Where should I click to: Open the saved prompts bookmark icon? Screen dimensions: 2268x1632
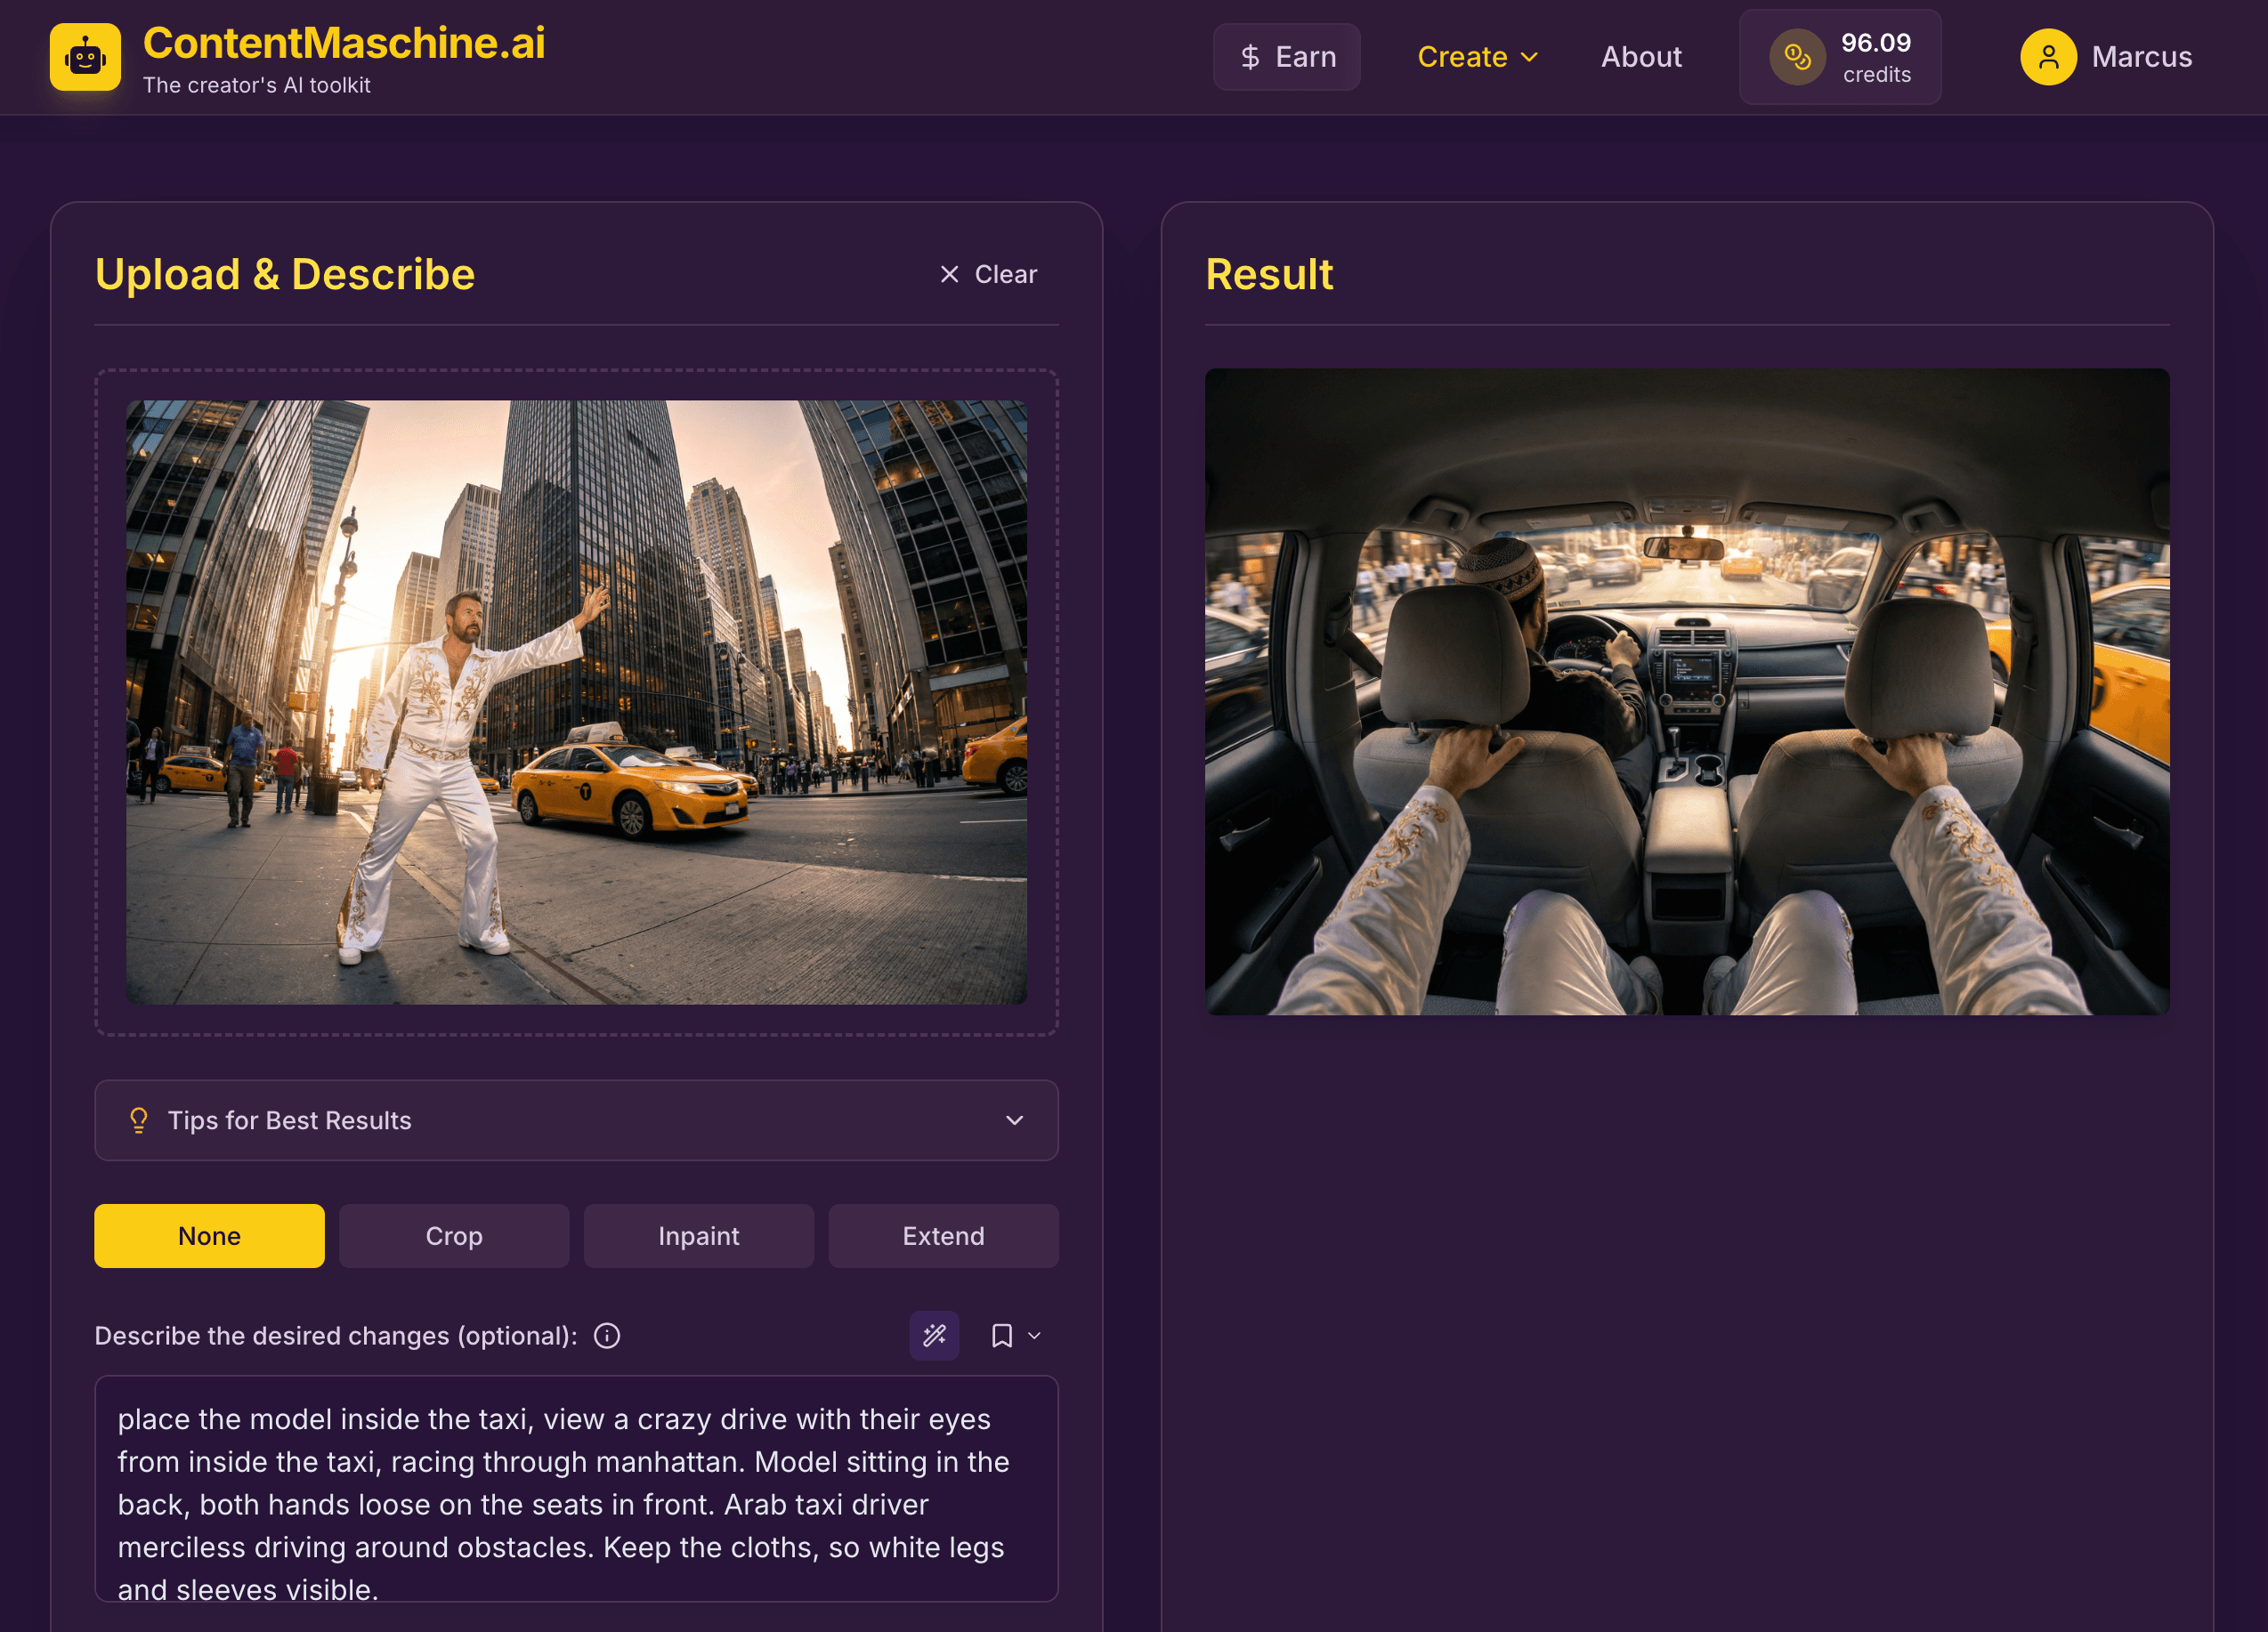coord(1003,1335)
